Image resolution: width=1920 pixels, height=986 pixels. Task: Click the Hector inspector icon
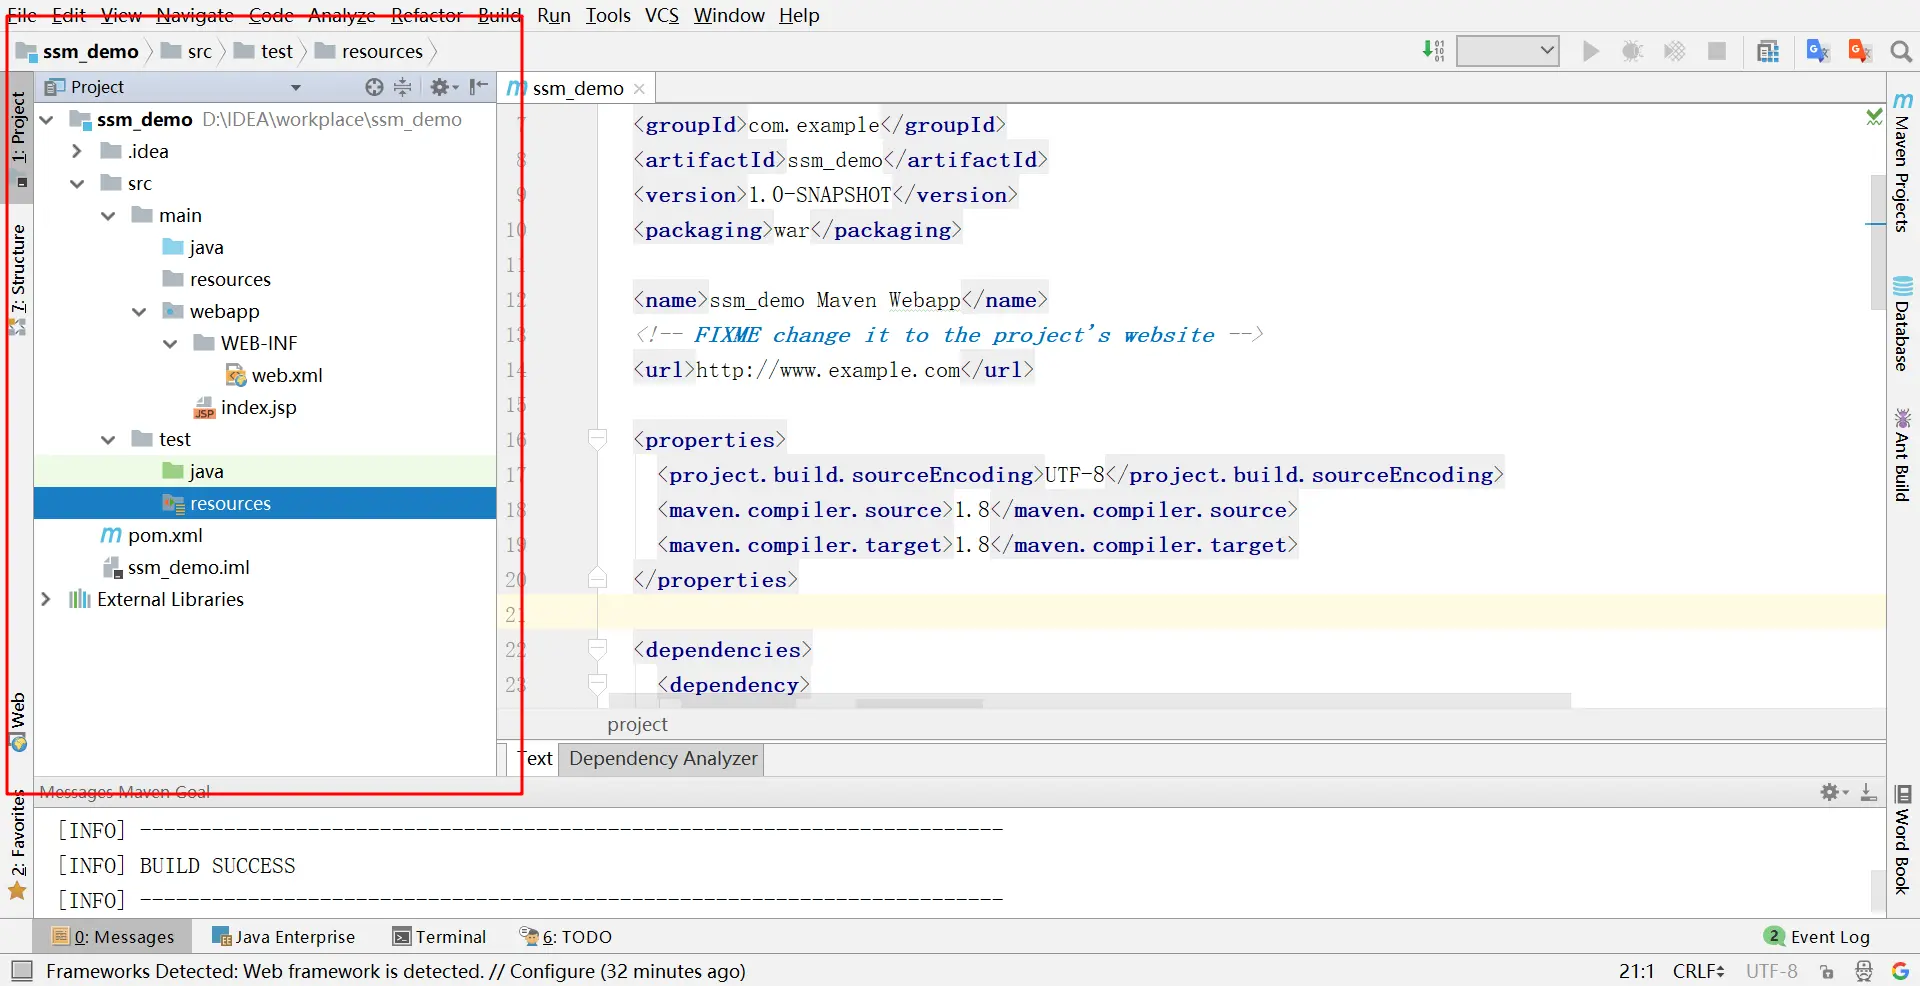(1864, 971)
